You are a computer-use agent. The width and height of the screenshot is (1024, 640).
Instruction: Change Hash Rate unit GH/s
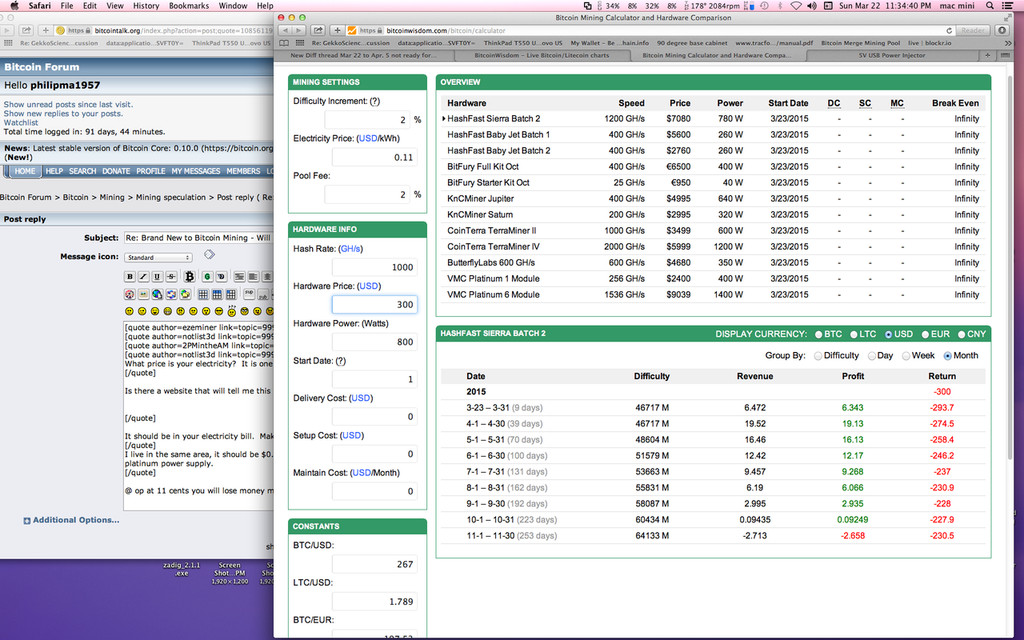point(351,249)
